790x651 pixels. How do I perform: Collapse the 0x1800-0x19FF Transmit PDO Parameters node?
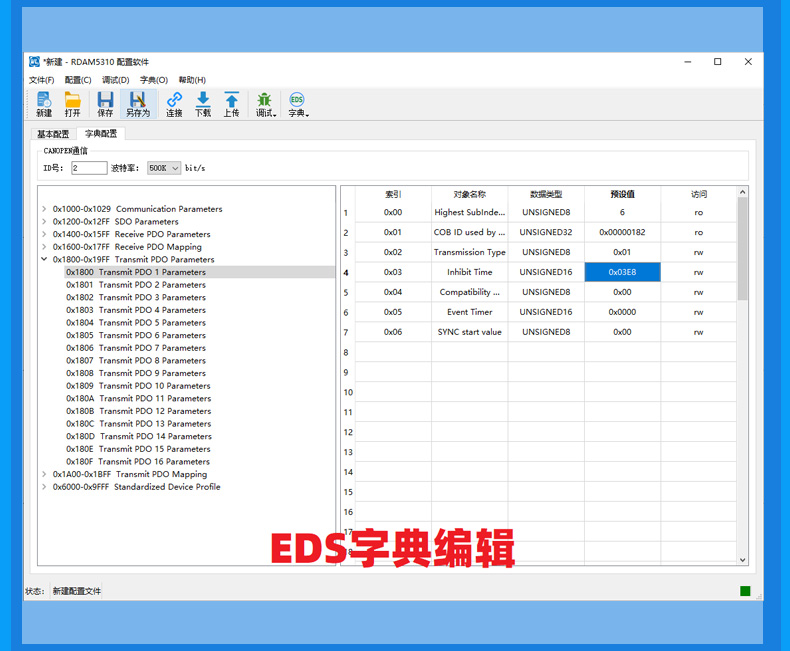pos(44,260)
